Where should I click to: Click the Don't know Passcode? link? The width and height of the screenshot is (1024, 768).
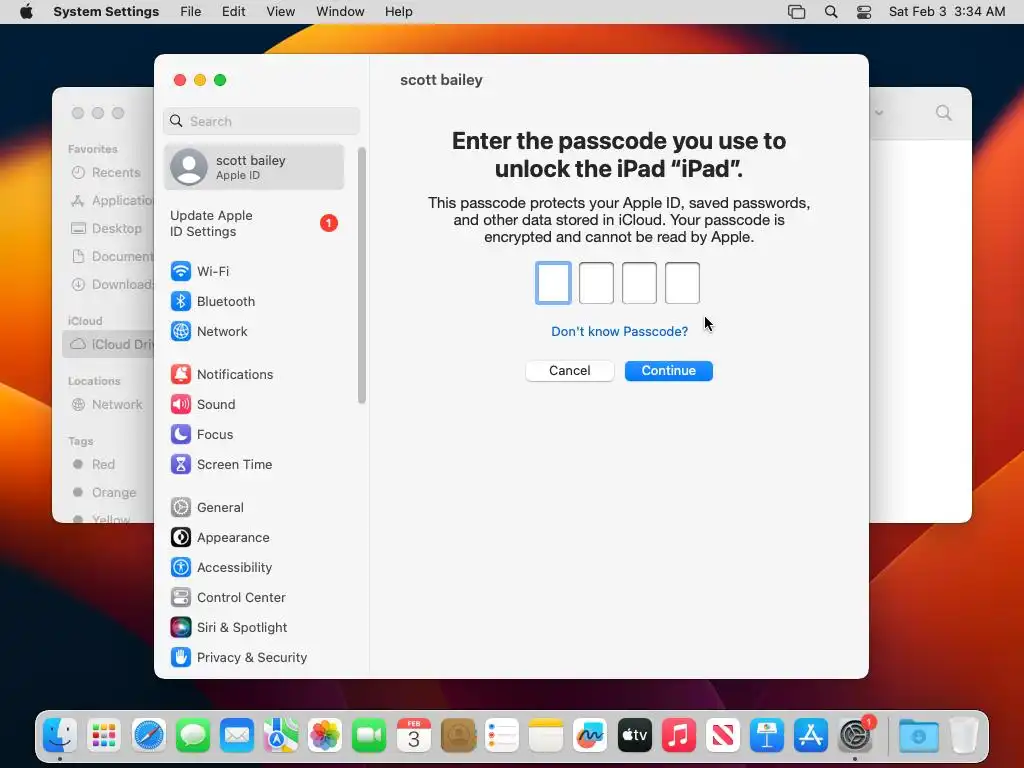tap(619, 331)
